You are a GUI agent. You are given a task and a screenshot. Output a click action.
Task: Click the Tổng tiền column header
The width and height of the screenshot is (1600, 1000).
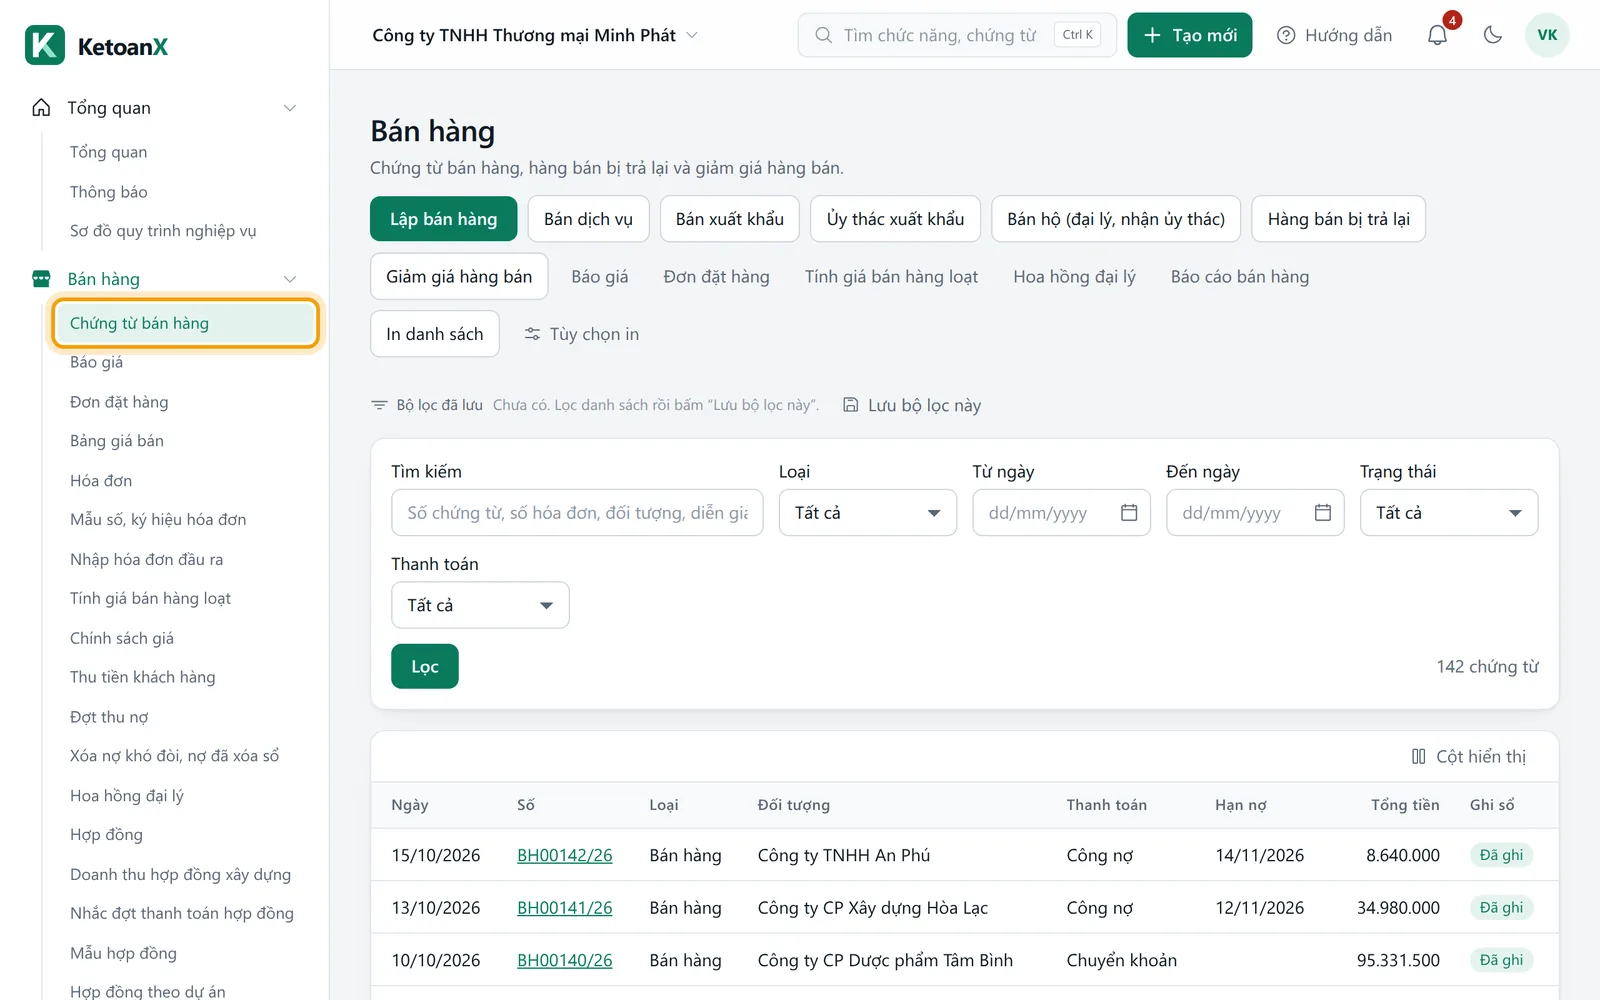[1405, 805]
